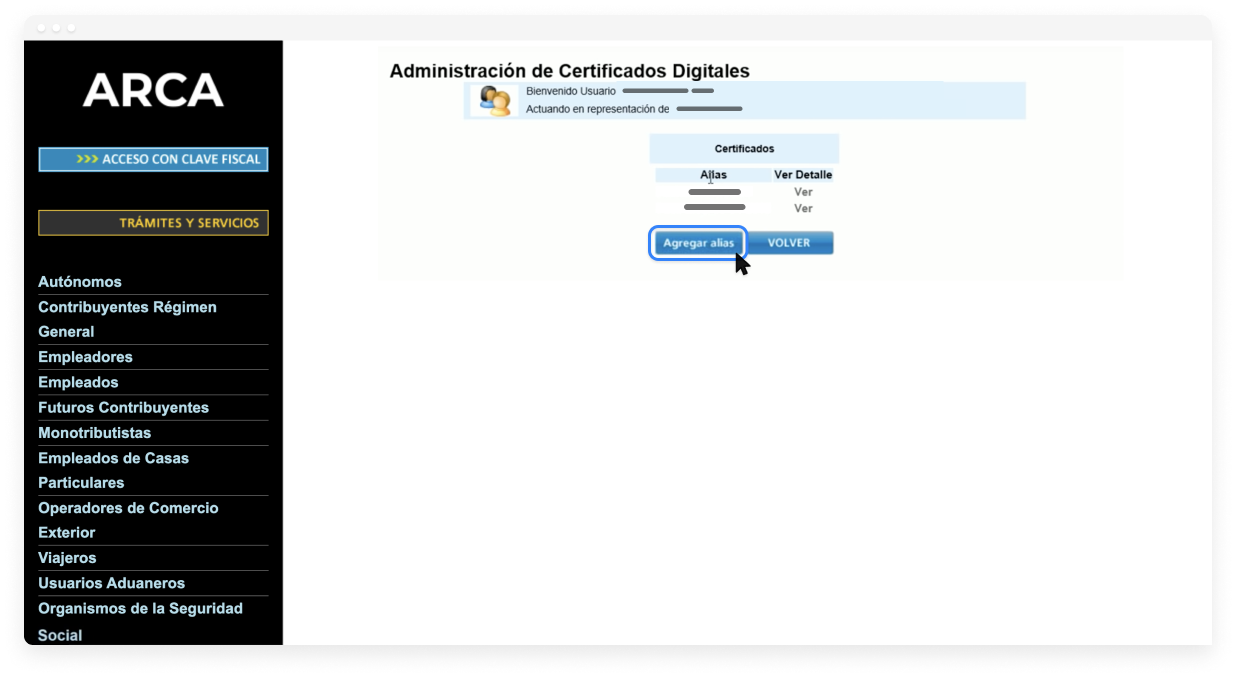Open the Autónomos section
The width and height of the screenshot is (1236, 678).
80,282
